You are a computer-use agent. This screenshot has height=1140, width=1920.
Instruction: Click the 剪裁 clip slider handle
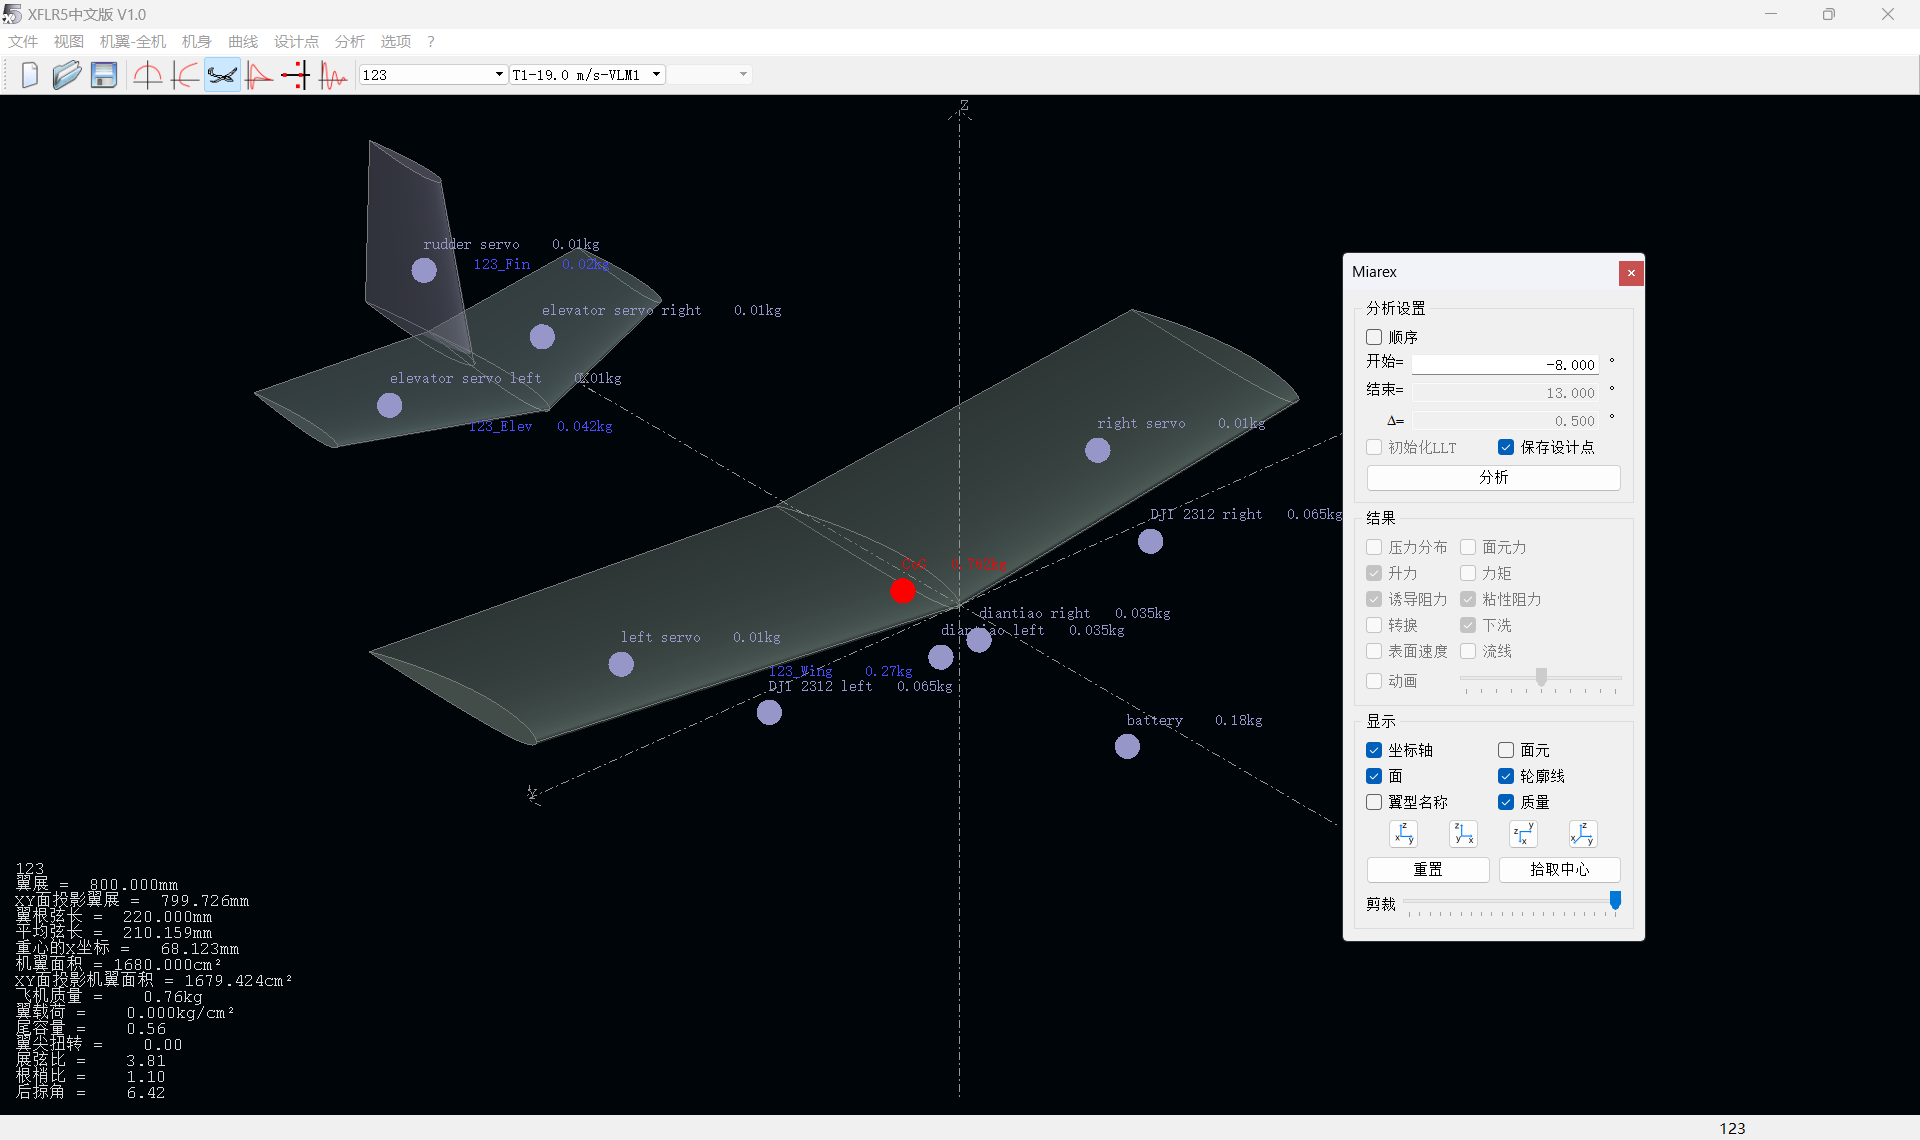[x=1615, y=901]
